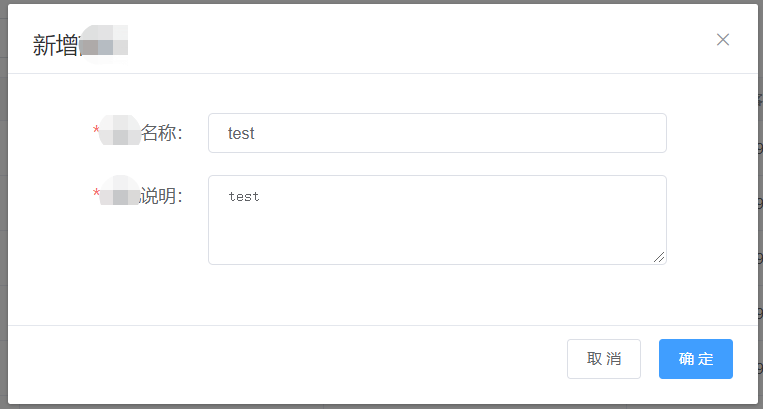The height and width of the screenshot is (409, 763).
Task: Focus the 说明 multiline textarea
Action: click(x=437, y=220)
